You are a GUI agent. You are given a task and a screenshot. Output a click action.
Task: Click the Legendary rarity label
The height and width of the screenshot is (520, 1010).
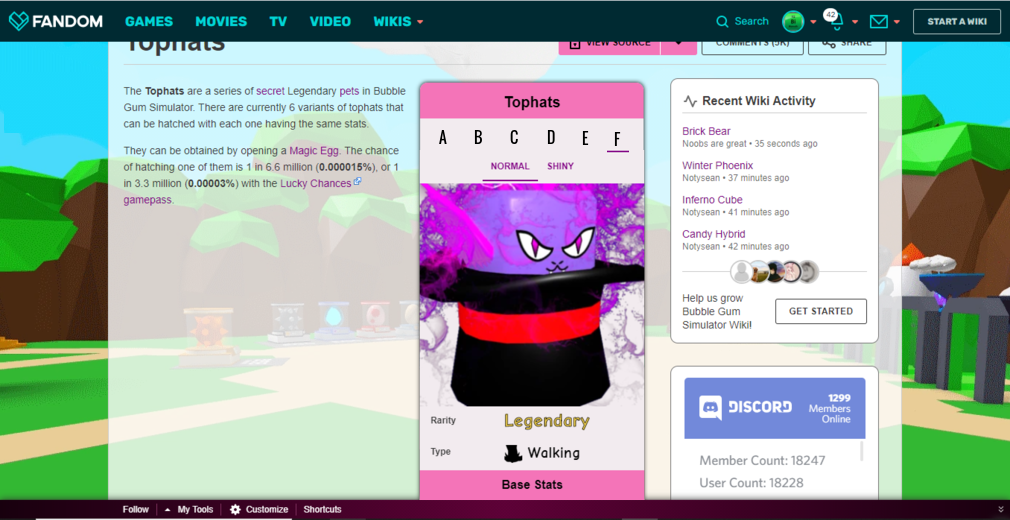[546, 421]
